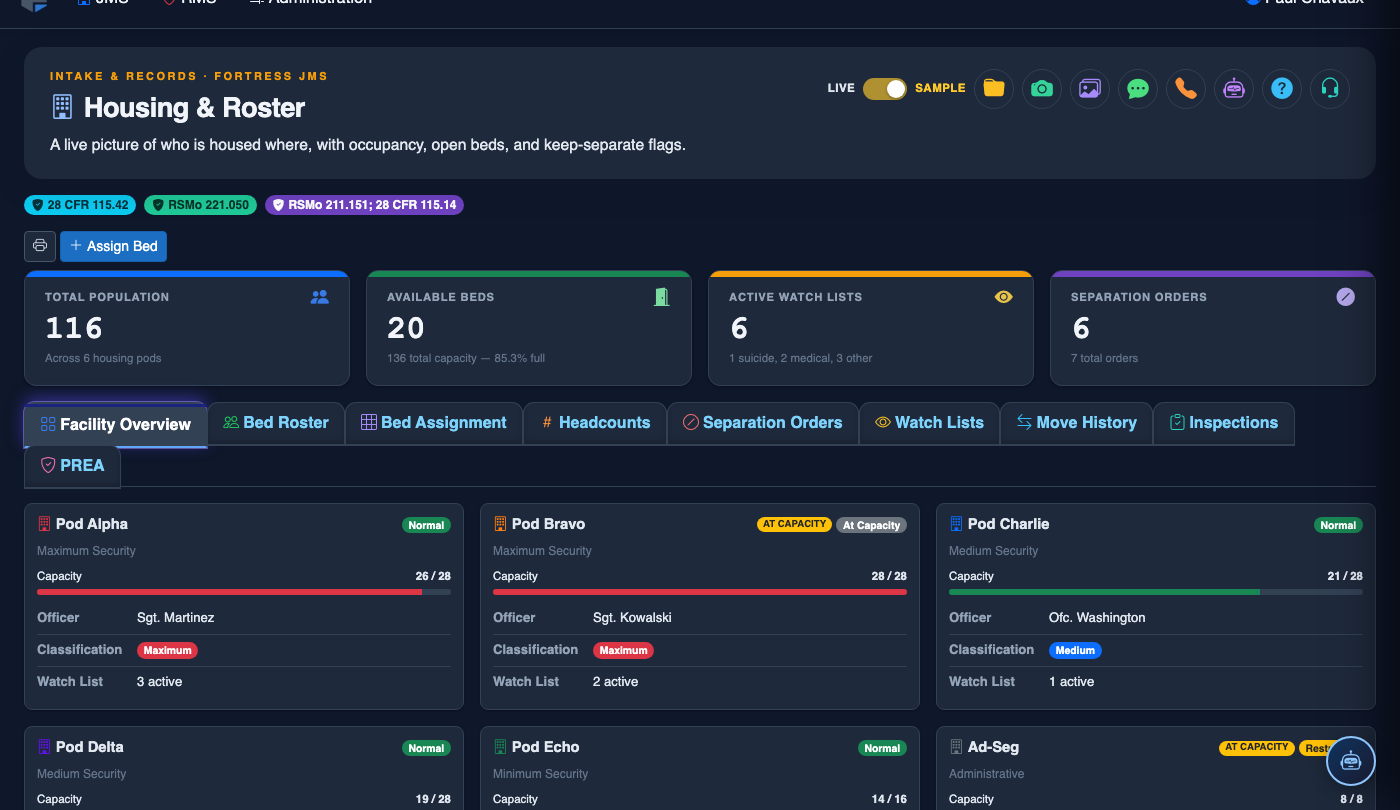Open the purple robot icon in the header
The height and width of the screenshot is (810, 1400).
click(1234, 88)
